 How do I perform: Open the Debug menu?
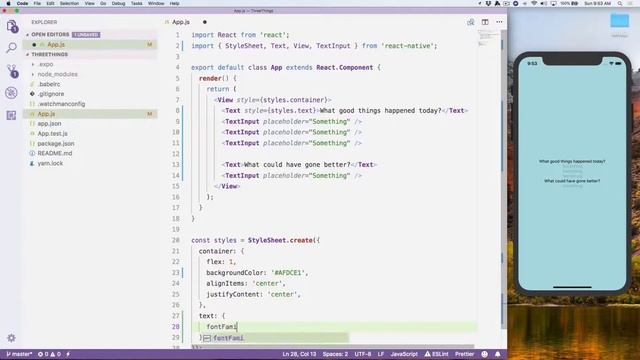click(x=118, y=3)
